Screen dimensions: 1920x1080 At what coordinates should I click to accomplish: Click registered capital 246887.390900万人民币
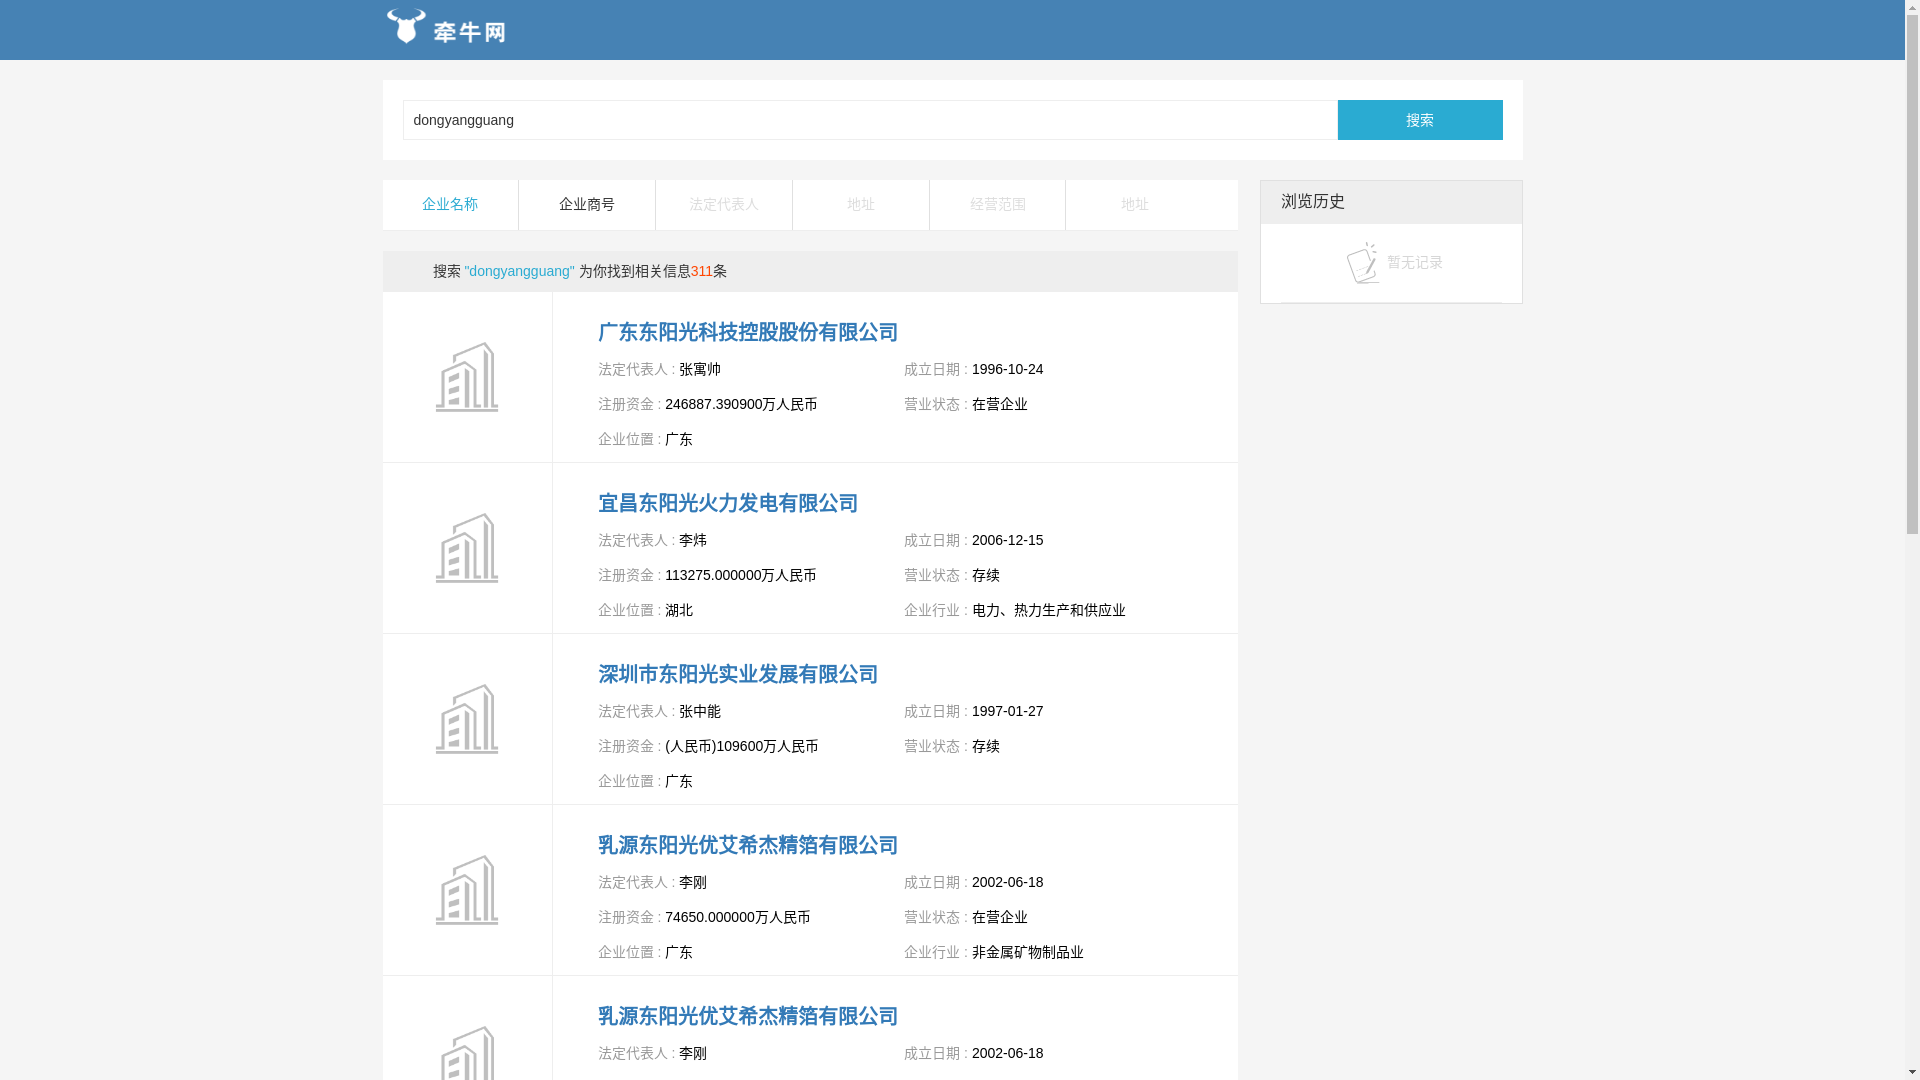[741, 404]
